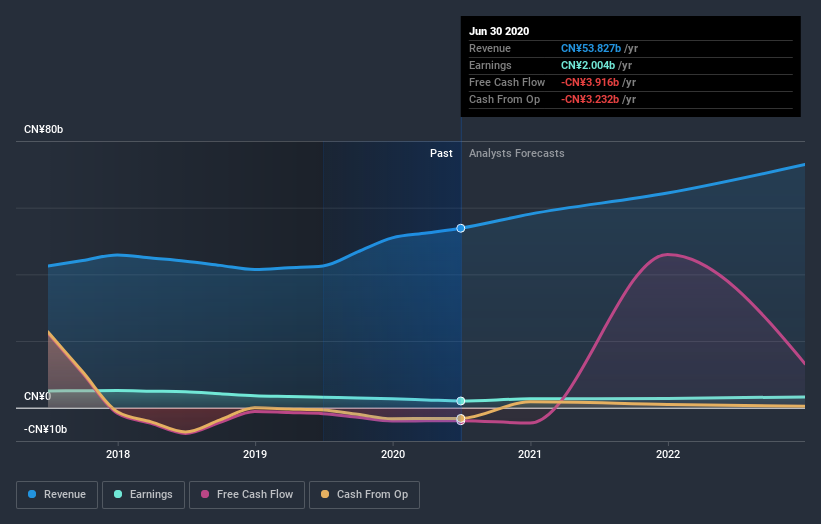Select the Revenue data point at Jun 2020
Image resolution: width=821 pixels, height=524 pixels.
(x=461, y=228)
